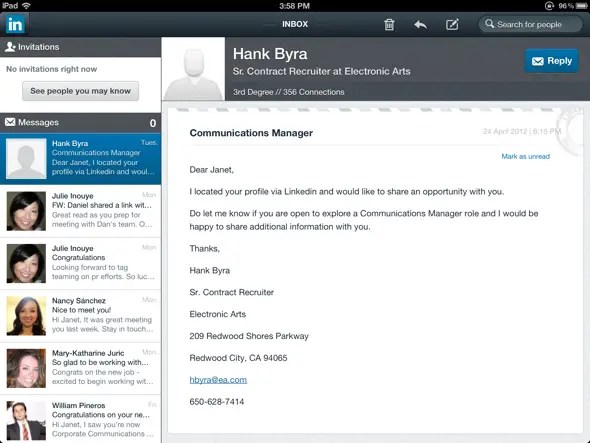
Task: Tap William Pineros's profile photo
Action: (26, 420)
